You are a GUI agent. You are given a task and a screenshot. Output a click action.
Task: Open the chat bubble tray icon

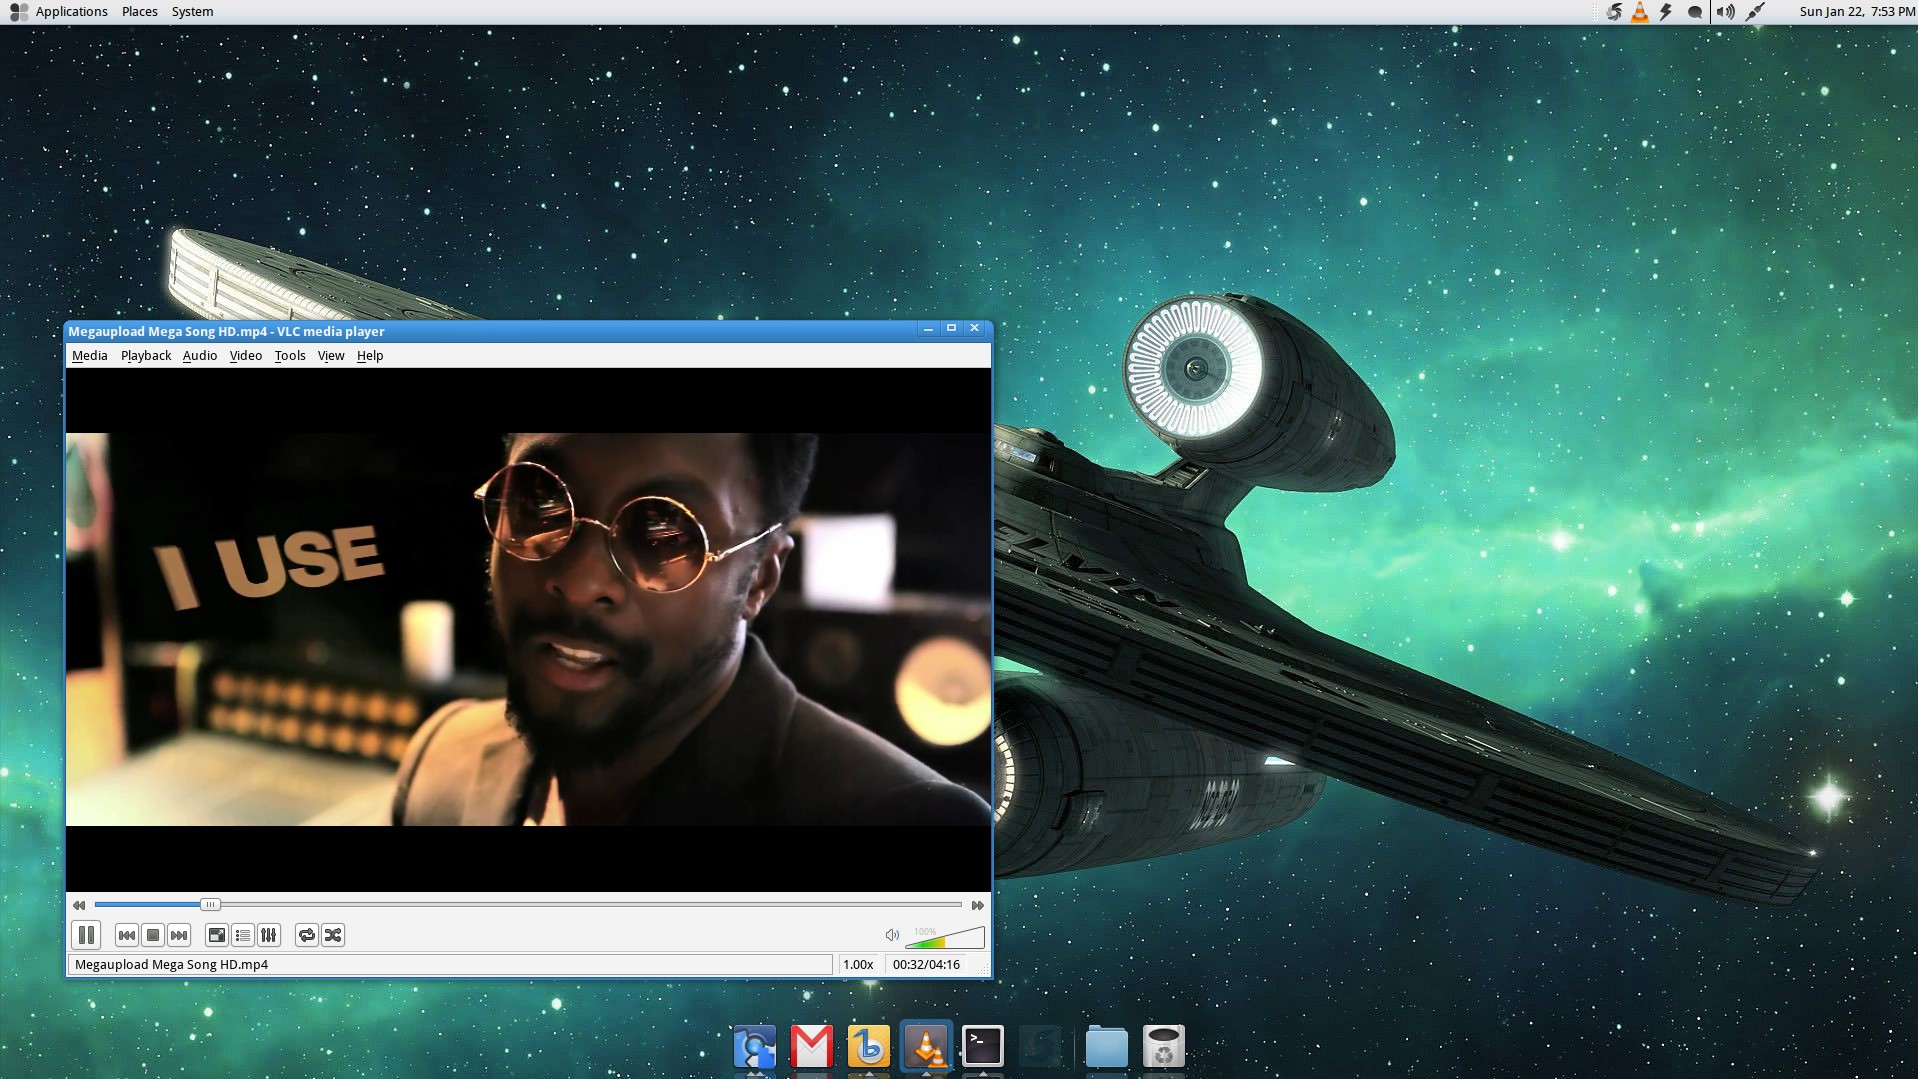(x=1695, y=12)
